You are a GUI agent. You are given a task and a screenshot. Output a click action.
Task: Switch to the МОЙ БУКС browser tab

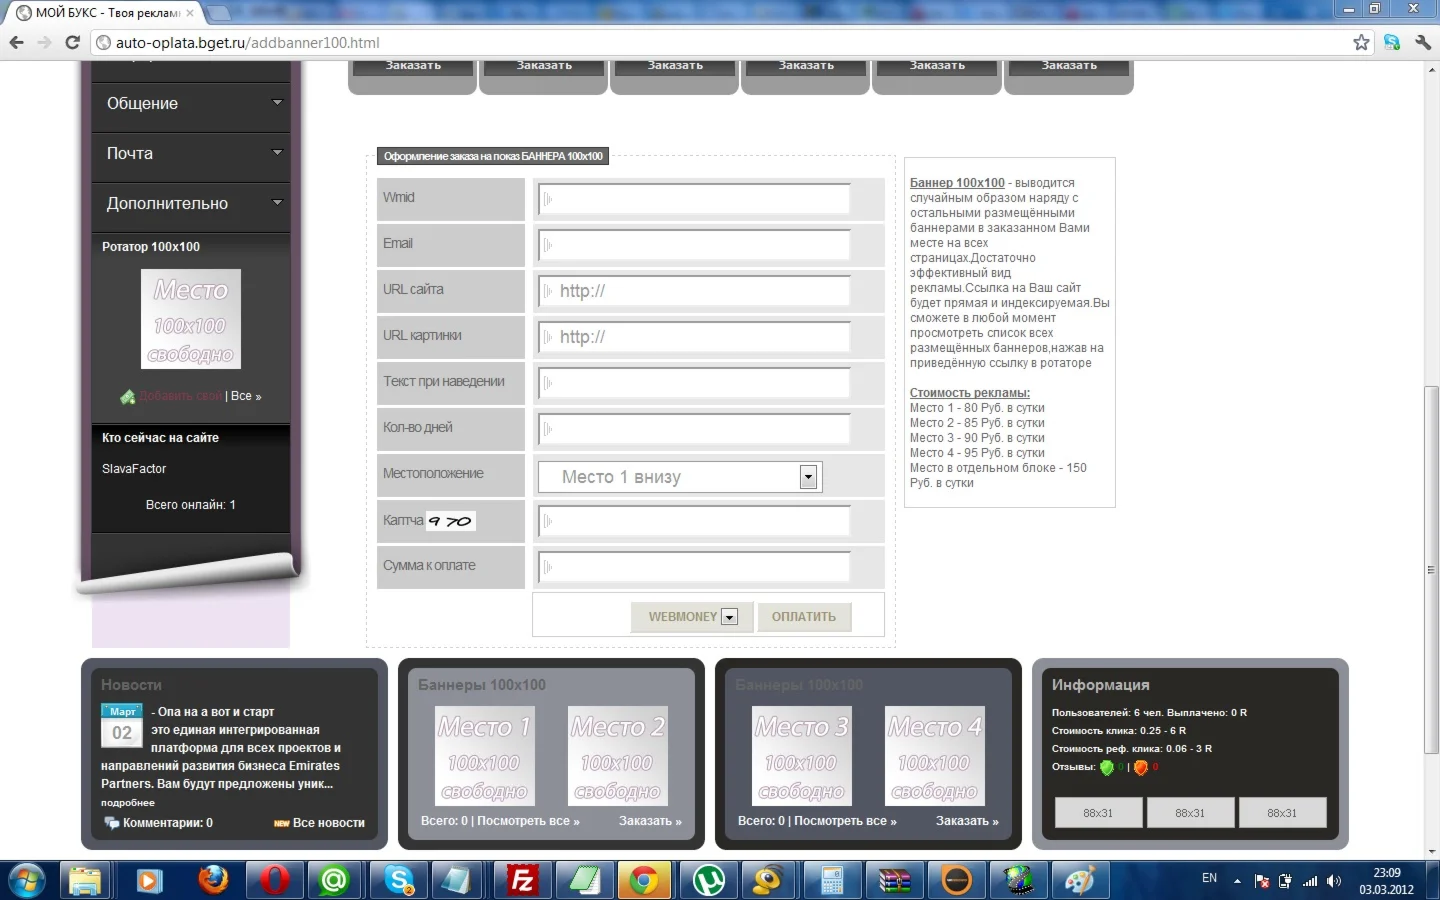pos(106,13)
